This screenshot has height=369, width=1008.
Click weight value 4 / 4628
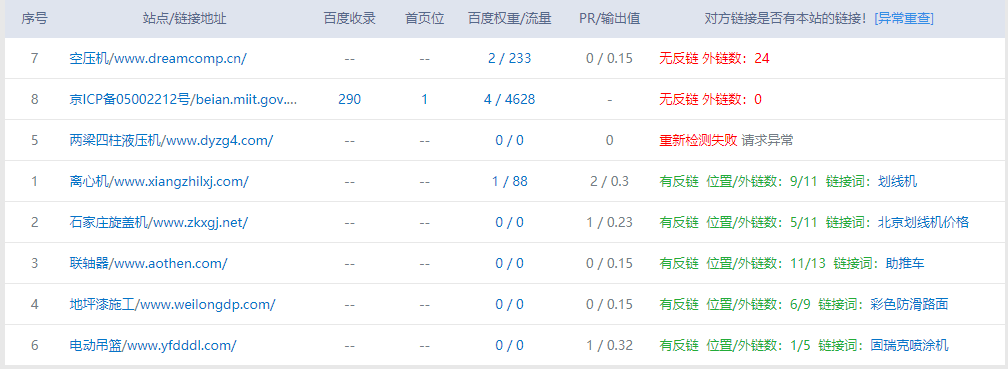(x=509, y=100)
